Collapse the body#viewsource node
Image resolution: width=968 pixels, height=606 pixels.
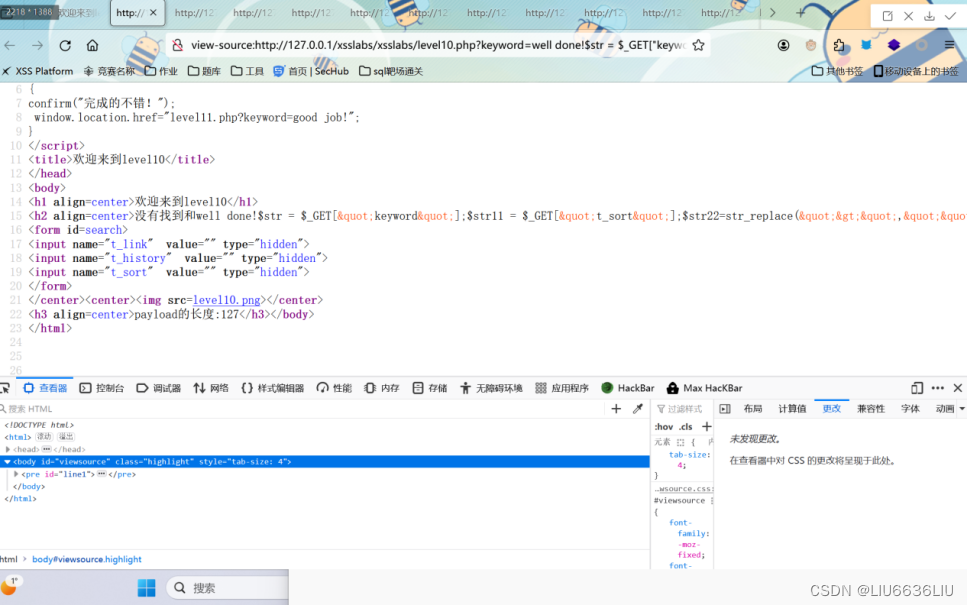pyautogui.click(x=7, y=462)
